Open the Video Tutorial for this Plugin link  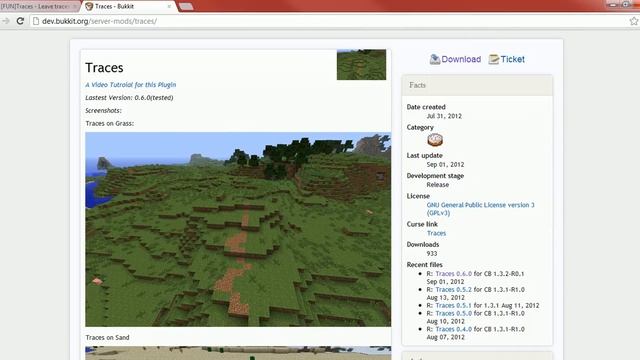pos(131,85)
